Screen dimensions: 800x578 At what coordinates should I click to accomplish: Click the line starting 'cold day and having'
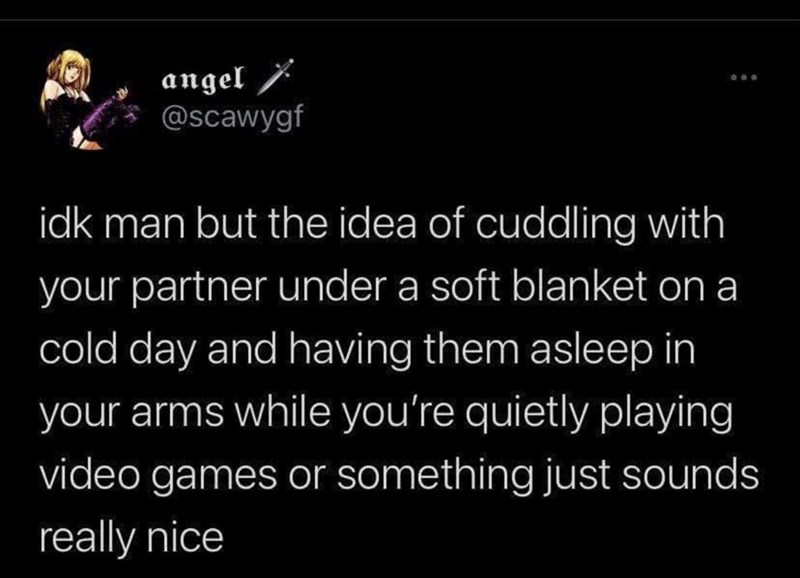pyautogui.click(x=367, y=350)
